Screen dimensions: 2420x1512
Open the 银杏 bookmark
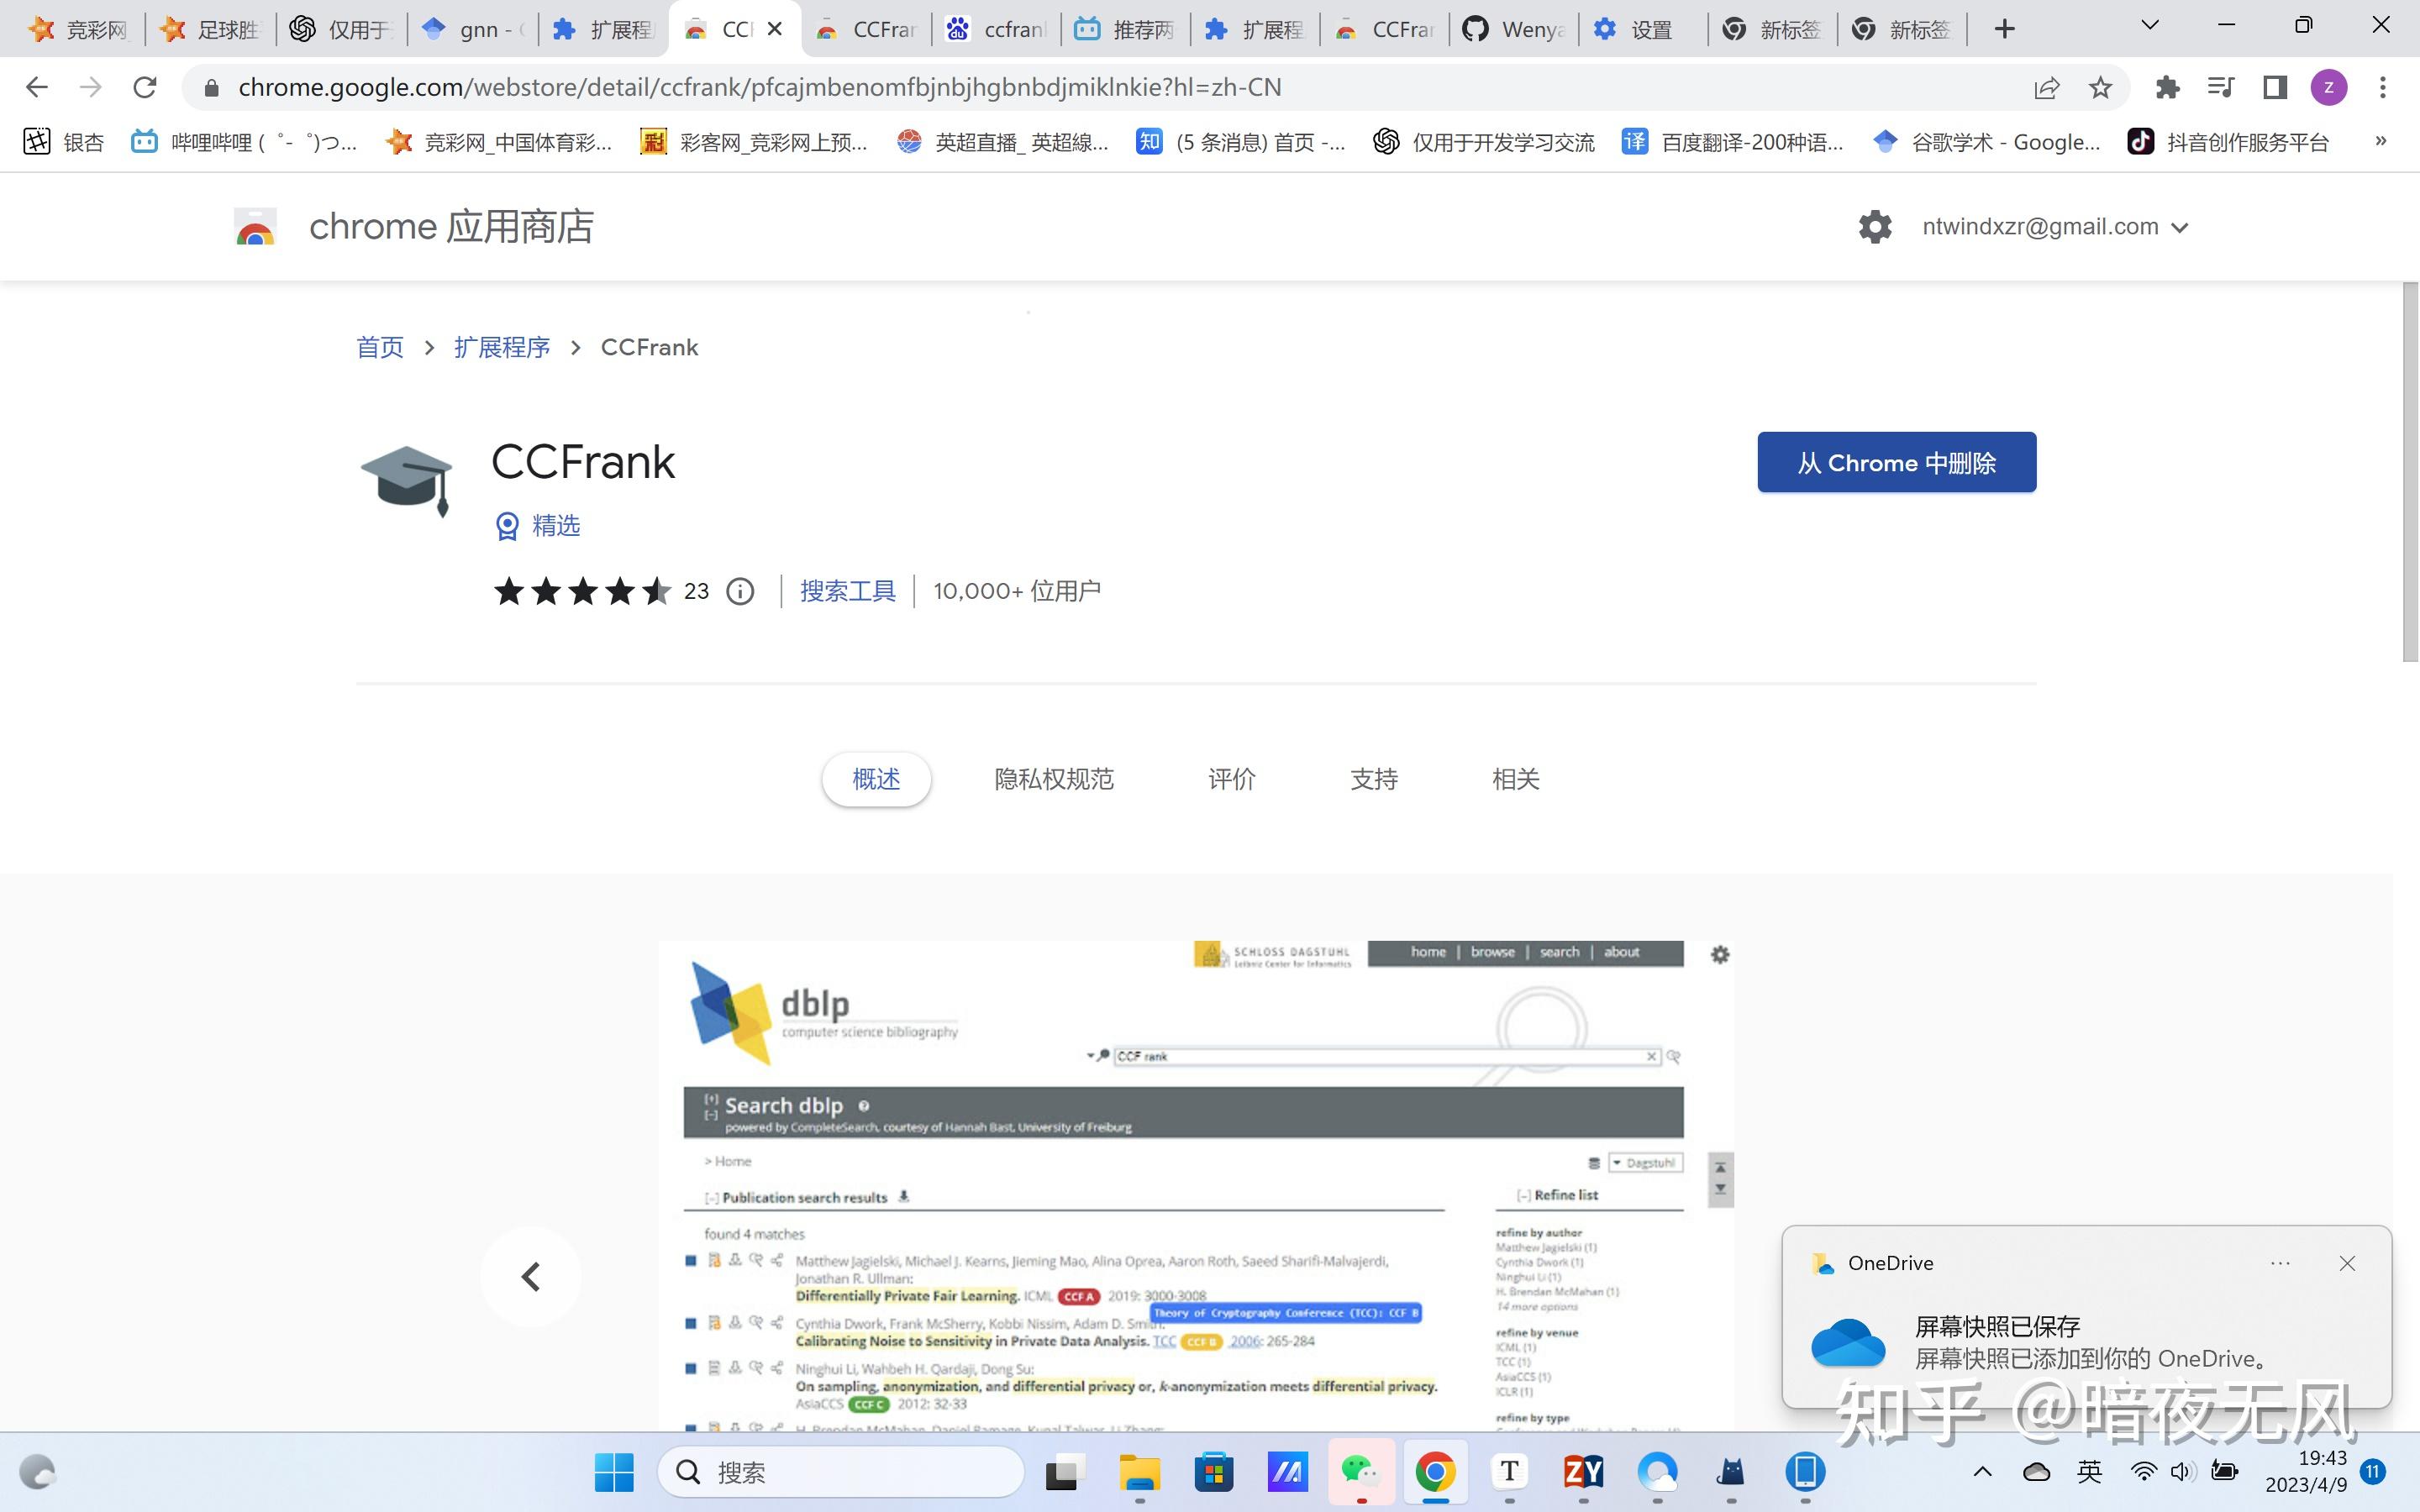63,142
